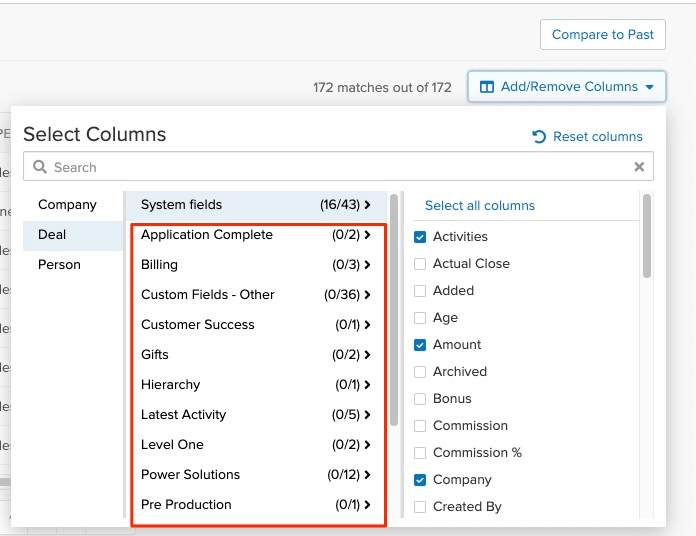Click the magnifier icon in search field
The height and width of the screenshot is (536, 696).
point(40,167)
